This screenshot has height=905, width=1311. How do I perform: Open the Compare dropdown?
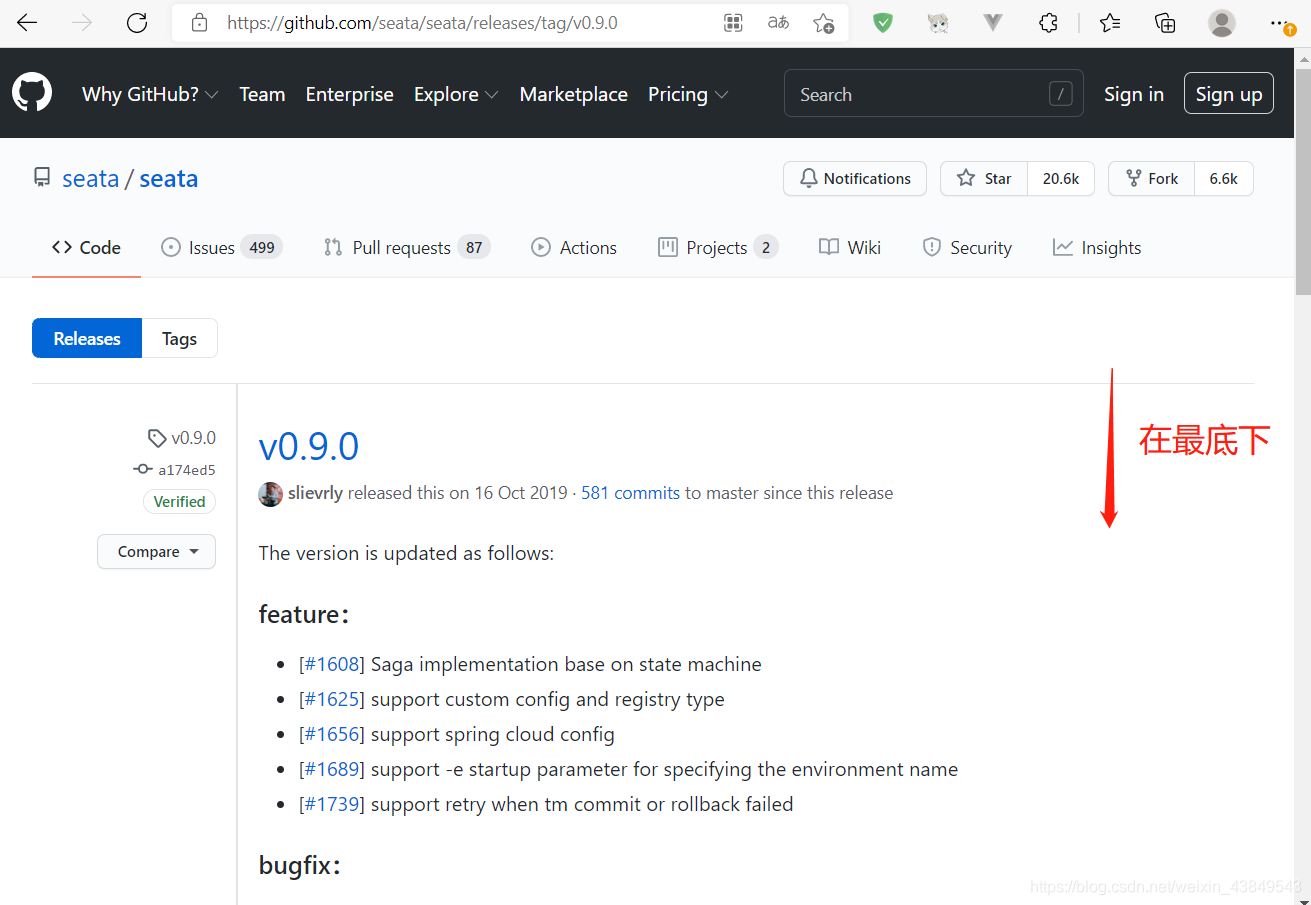pos(156,552)
